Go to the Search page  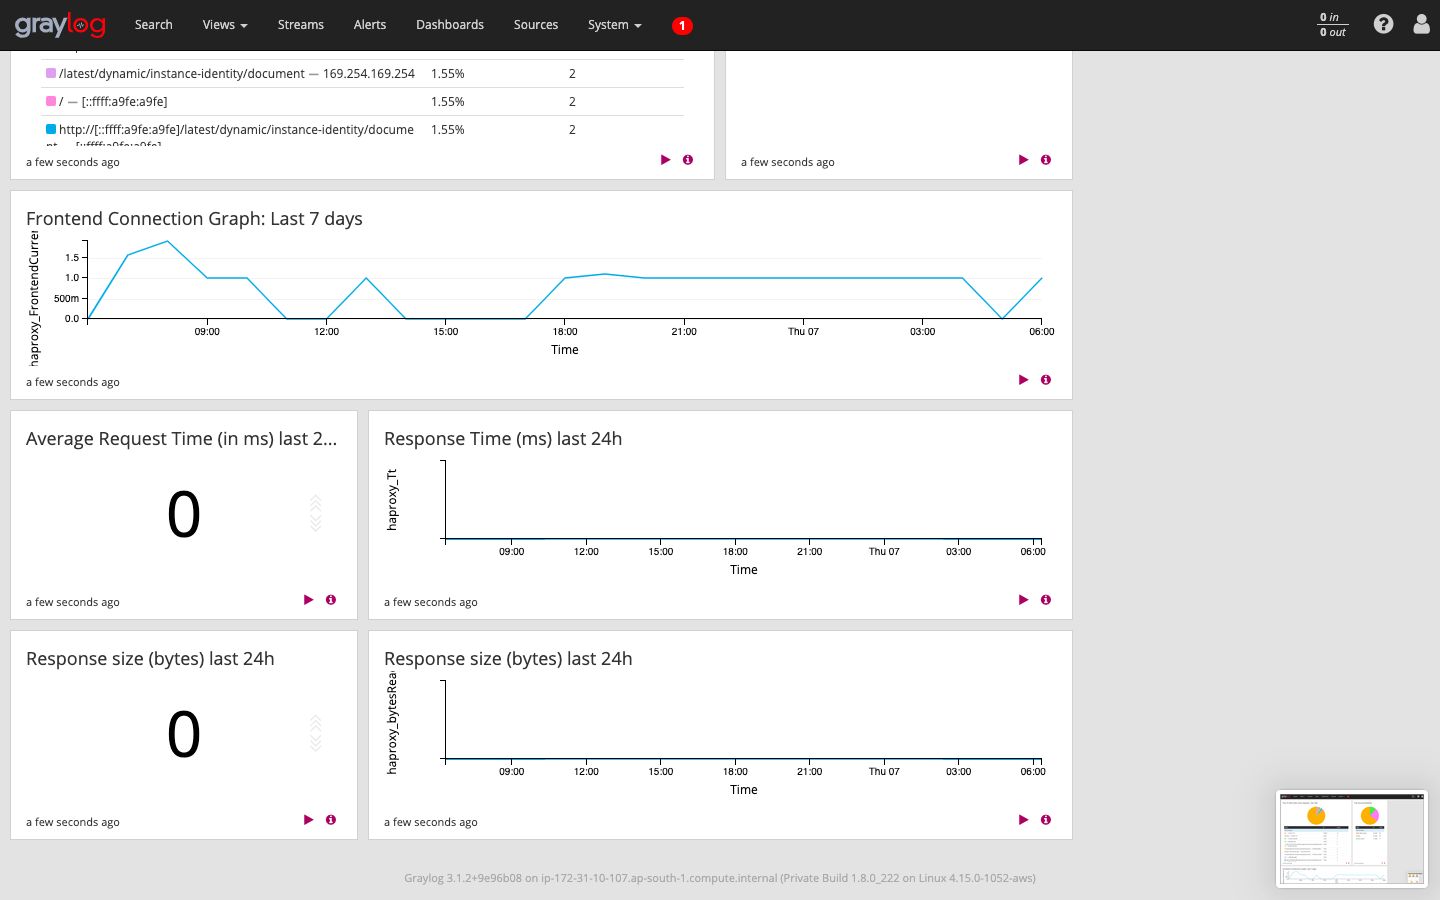point(154,25)
